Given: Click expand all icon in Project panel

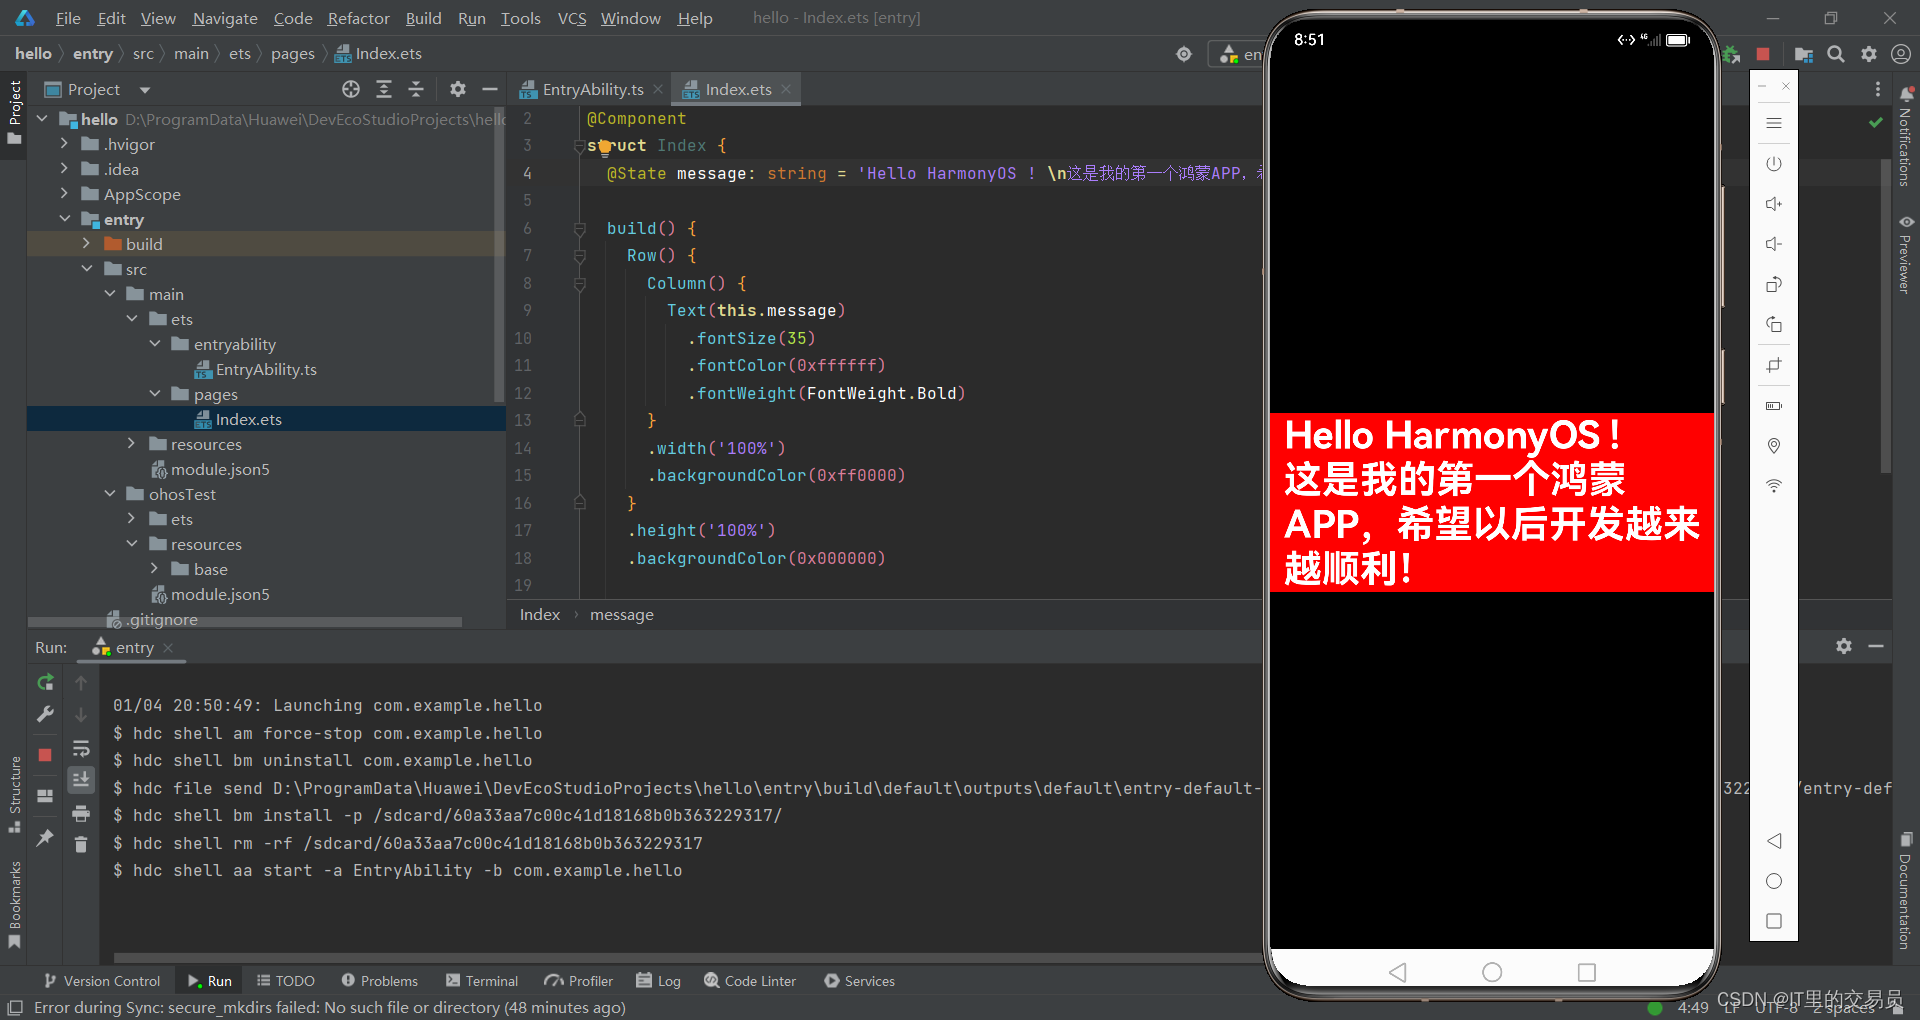Looking at the screenshot, I should (384, 89).
